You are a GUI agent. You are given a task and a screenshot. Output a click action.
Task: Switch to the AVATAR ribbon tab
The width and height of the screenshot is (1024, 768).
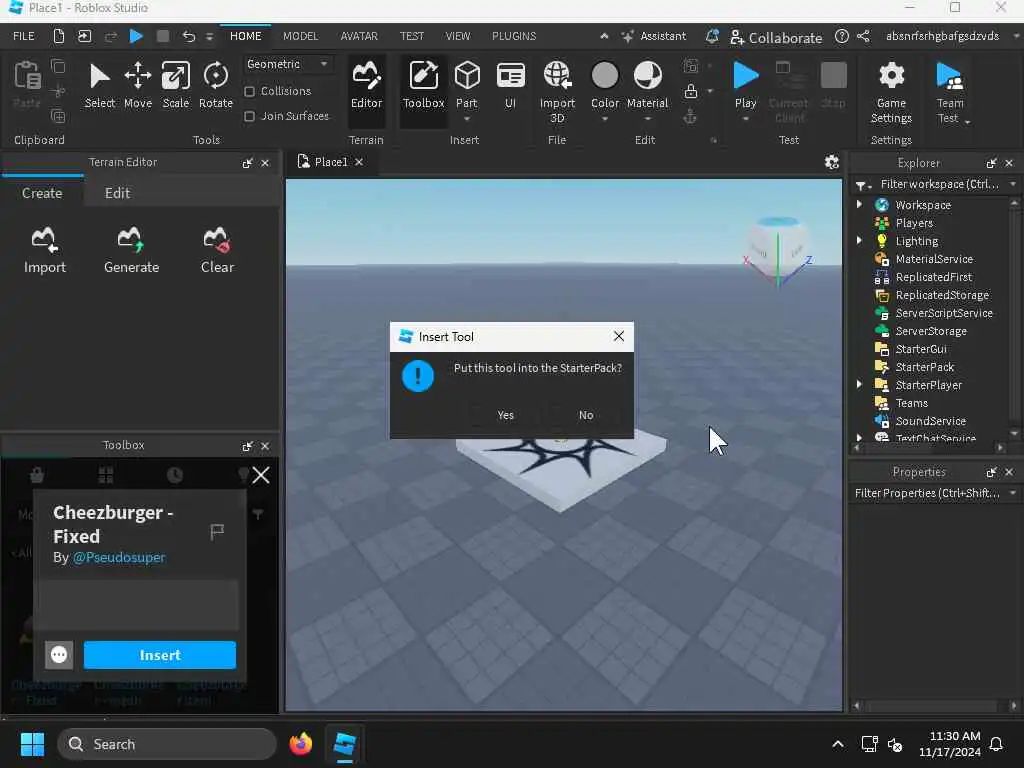(359, 37)
